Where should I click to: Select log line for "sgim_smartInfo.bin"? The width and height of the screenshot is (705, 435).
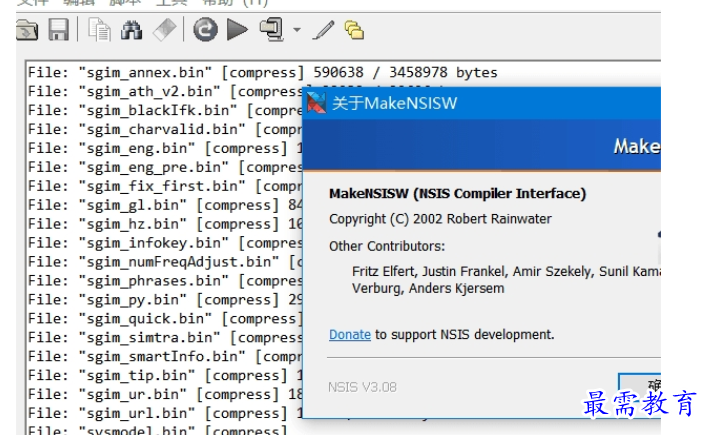165,356
